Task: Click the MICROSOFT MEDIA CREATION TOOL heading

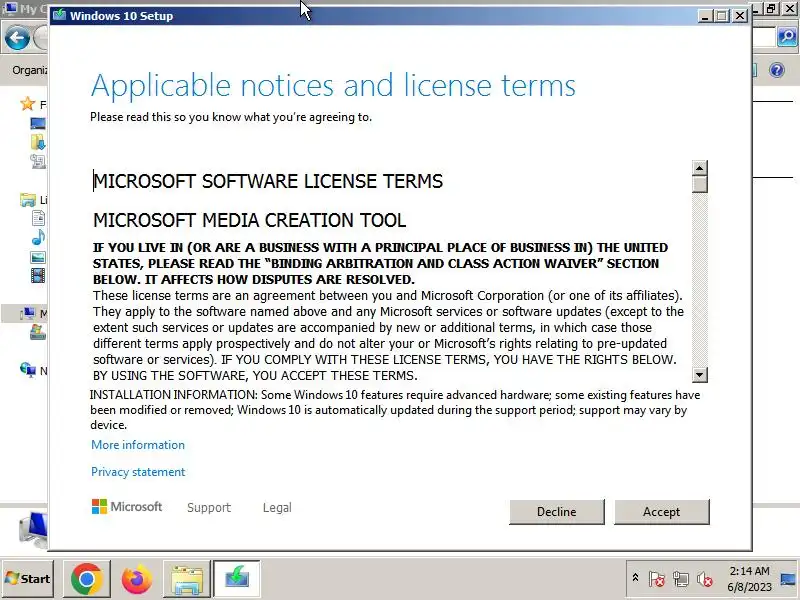Action: (x=249, y=220)
